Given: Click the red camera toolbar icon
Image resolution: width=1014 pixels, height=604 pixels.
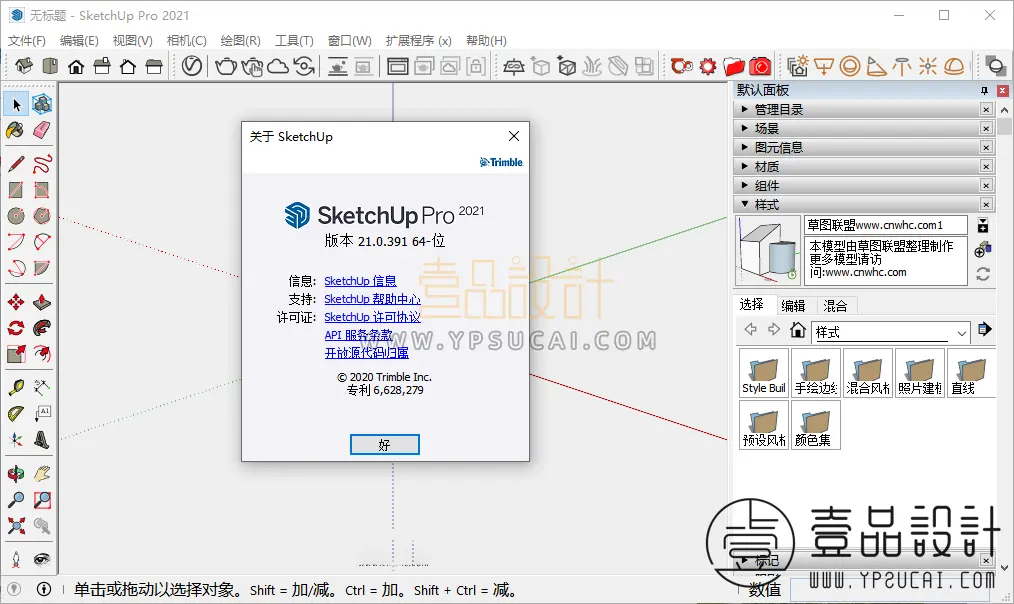Looking at the screenshot, I should (760, 66).
